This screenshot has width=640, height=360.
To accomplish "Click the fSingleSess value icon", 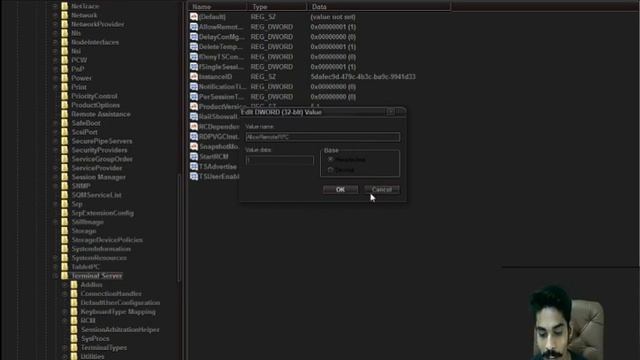I will 194,67.
